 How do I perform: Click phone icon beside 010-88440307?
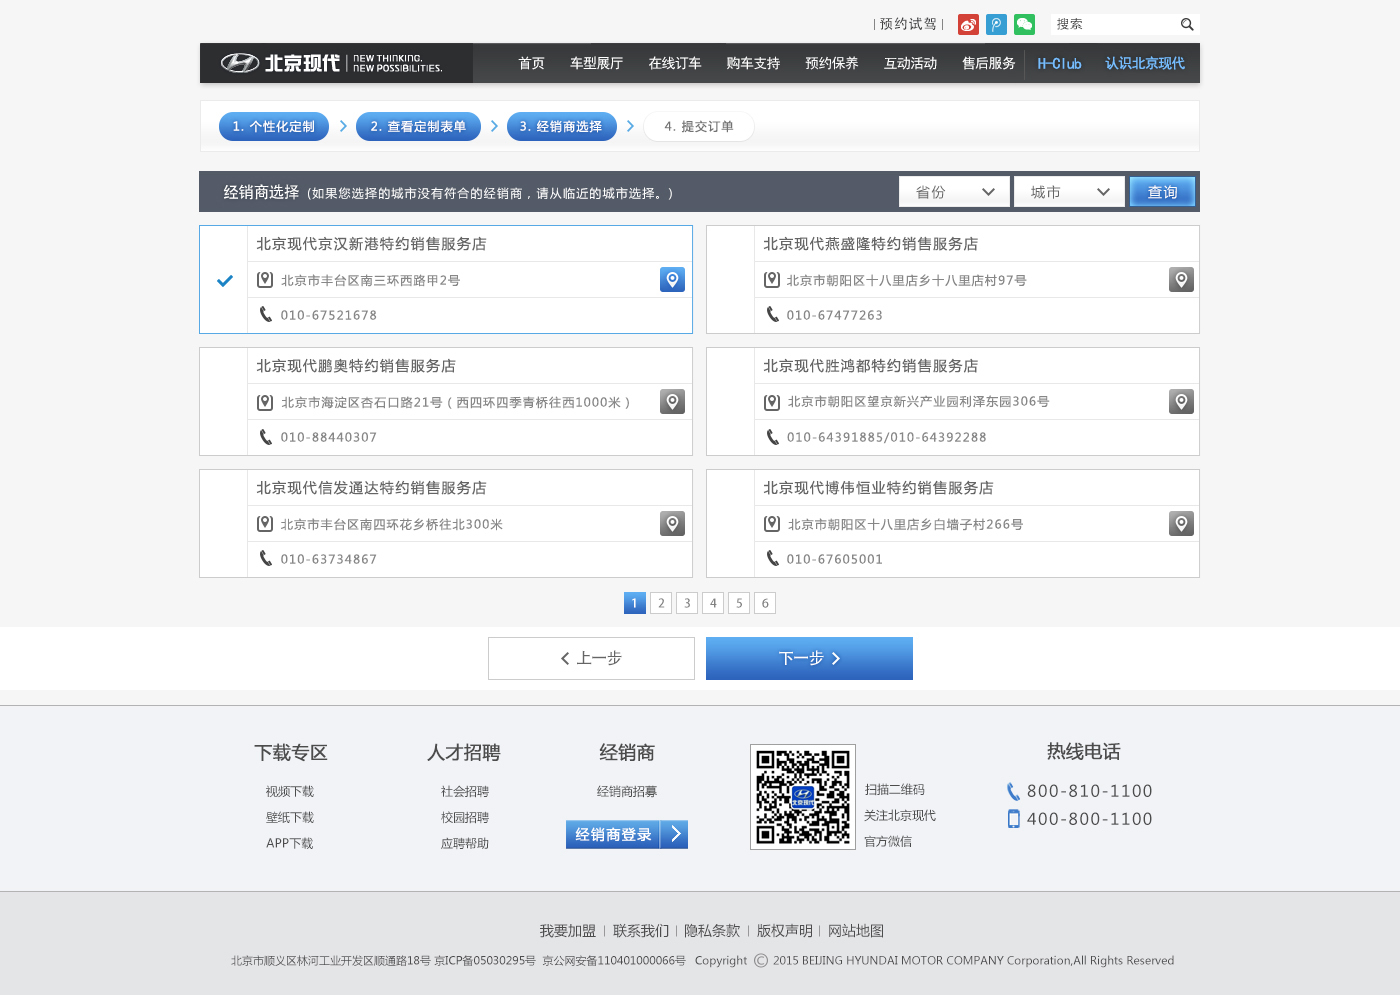[265, 437]
